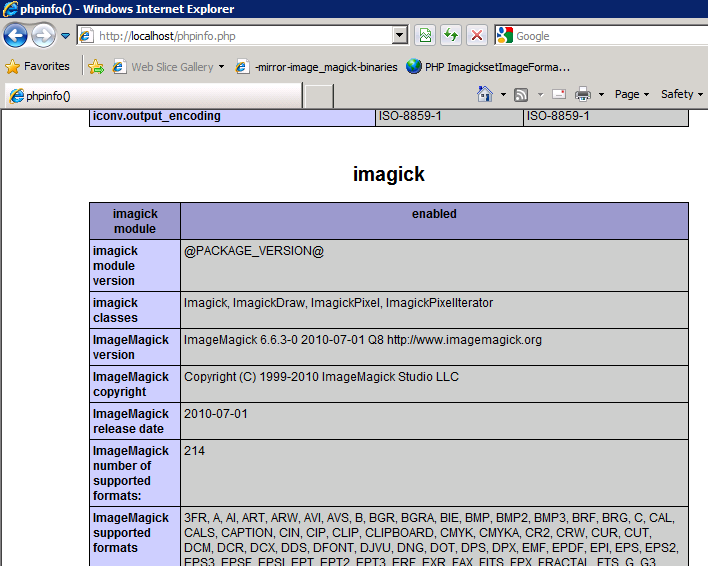
Task: Expand the Home button dropdown arrow
Action: pyautogui.click(x=503, y=94)
